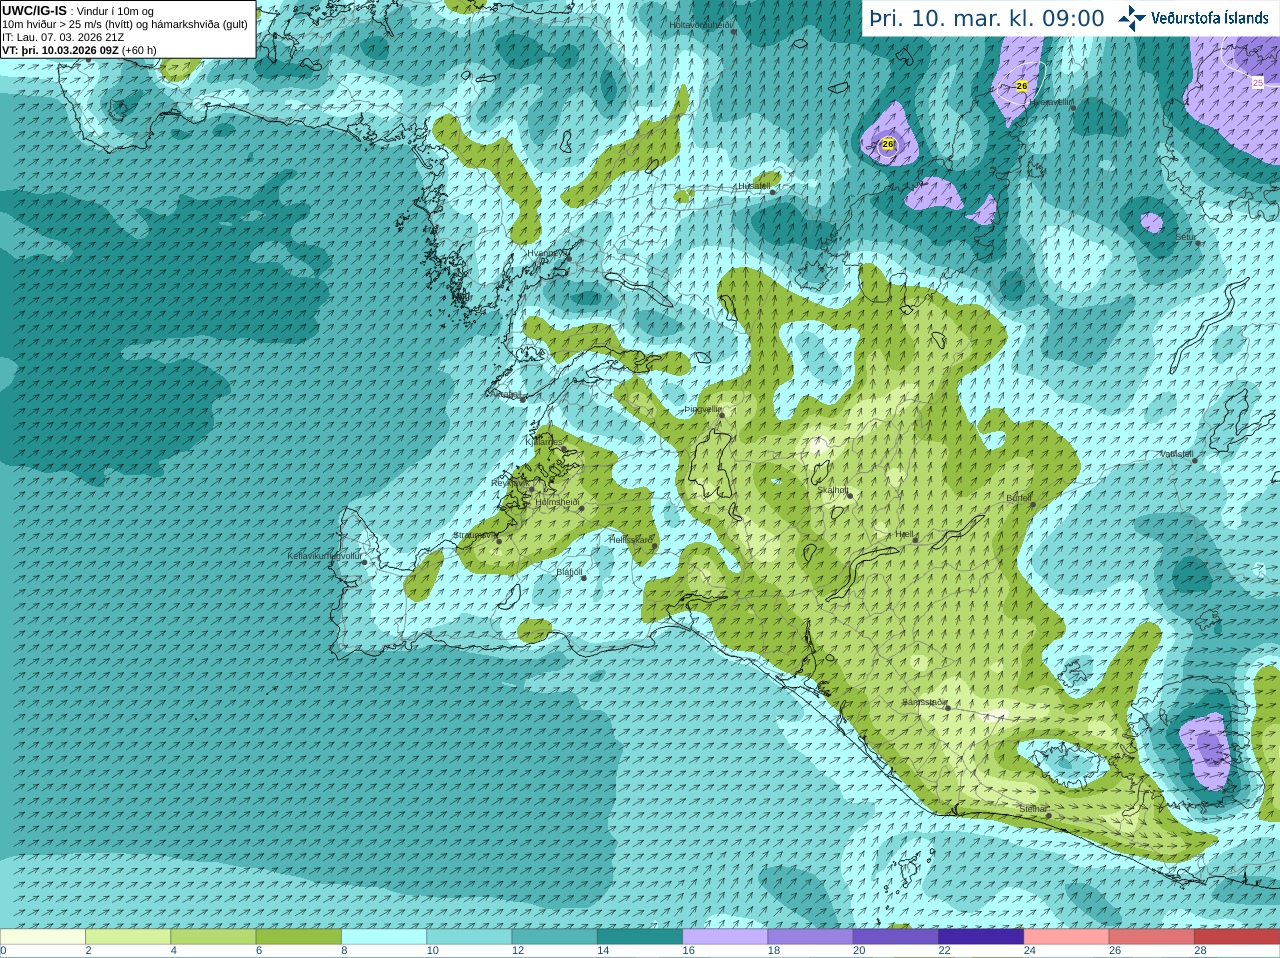Viewport: 1280px width, 958px height.
Task: Click the Setur station marker
Action: point(1198,242)
